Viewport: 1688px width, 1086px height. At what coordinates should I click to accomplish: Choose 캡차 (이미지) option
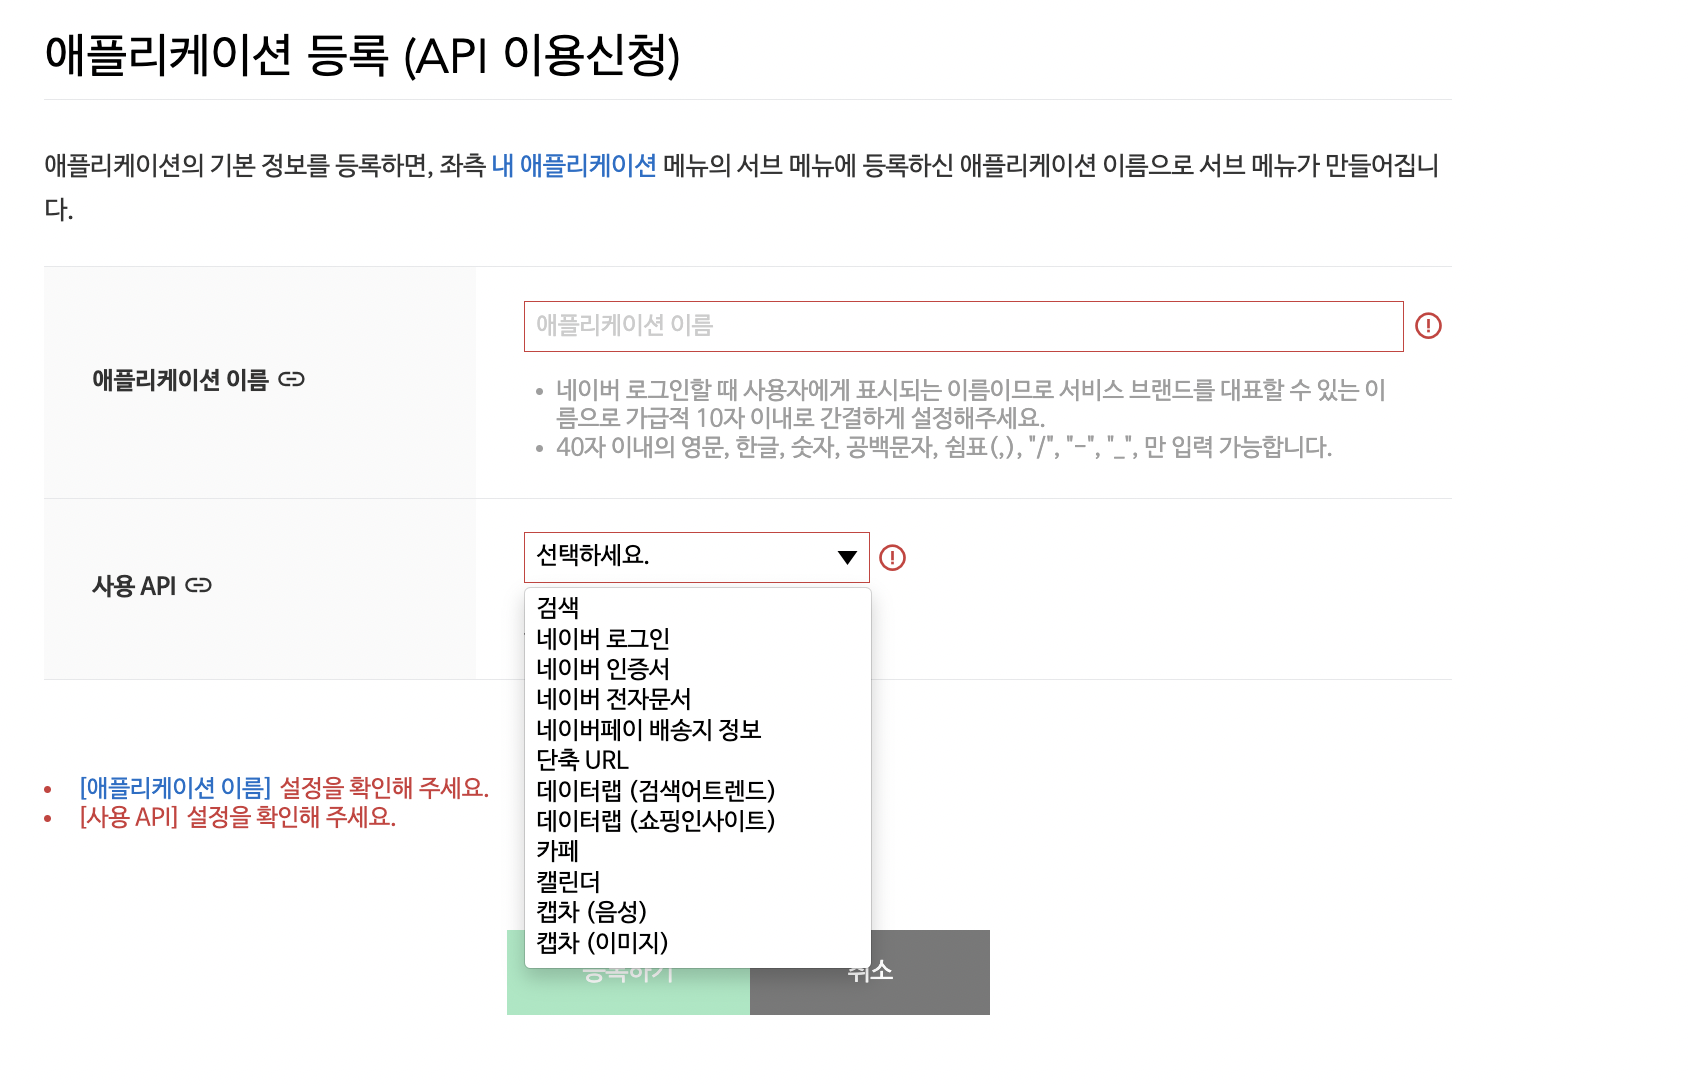(698, 942)
